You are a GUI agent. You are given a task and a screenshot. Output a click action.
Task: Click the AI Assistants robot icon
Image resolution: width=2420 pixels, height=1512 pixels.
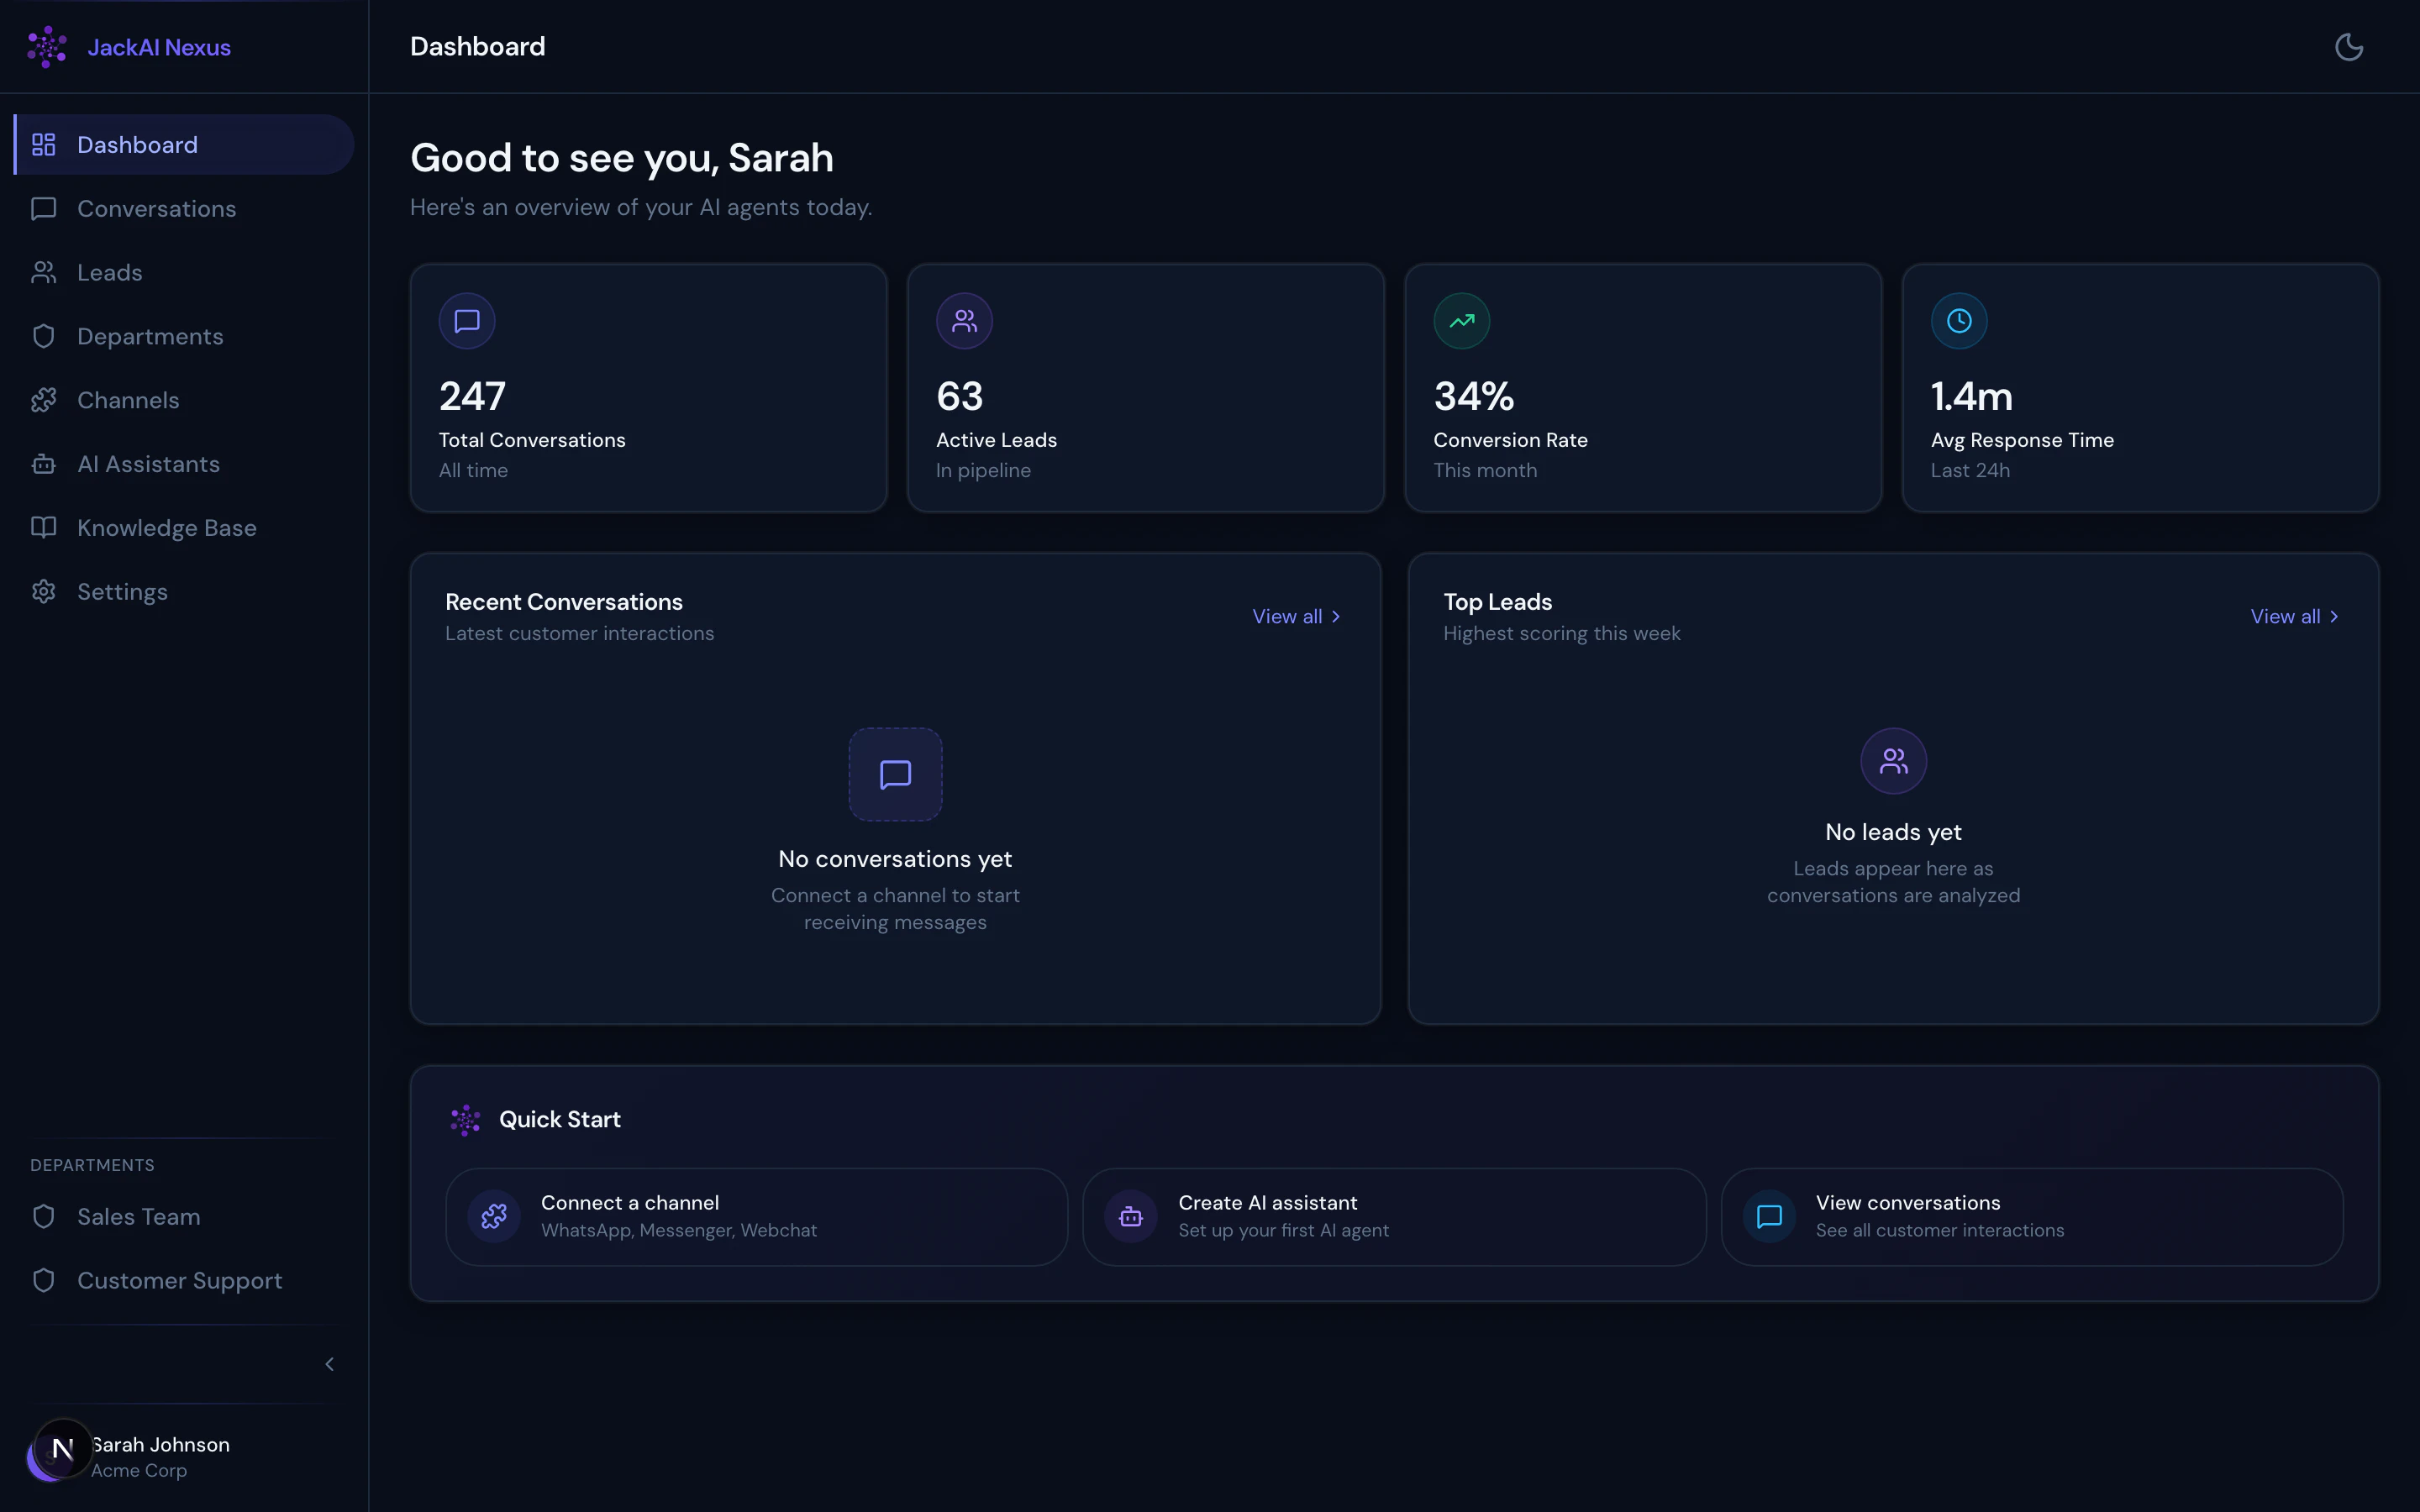43,464
